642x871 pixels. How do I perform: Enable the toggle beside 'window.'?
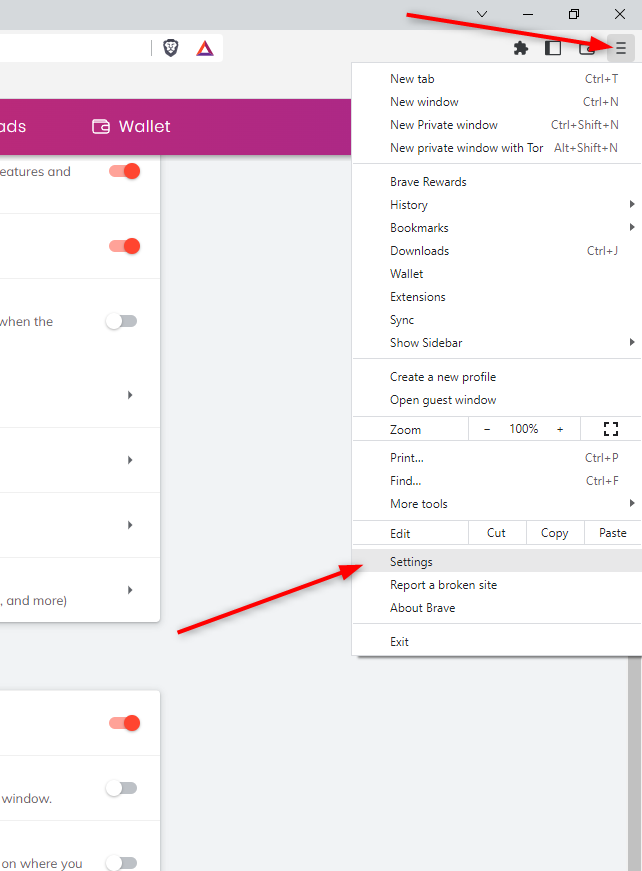(122, 788)
